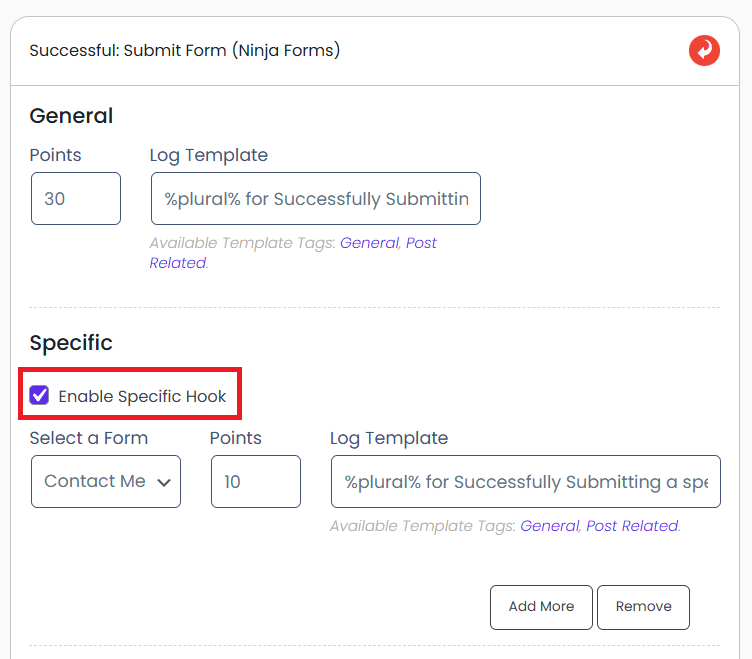Click the Select a Form label
This screenshot has height=659, width=752.
pyautogui.click(x=89, y=438)
